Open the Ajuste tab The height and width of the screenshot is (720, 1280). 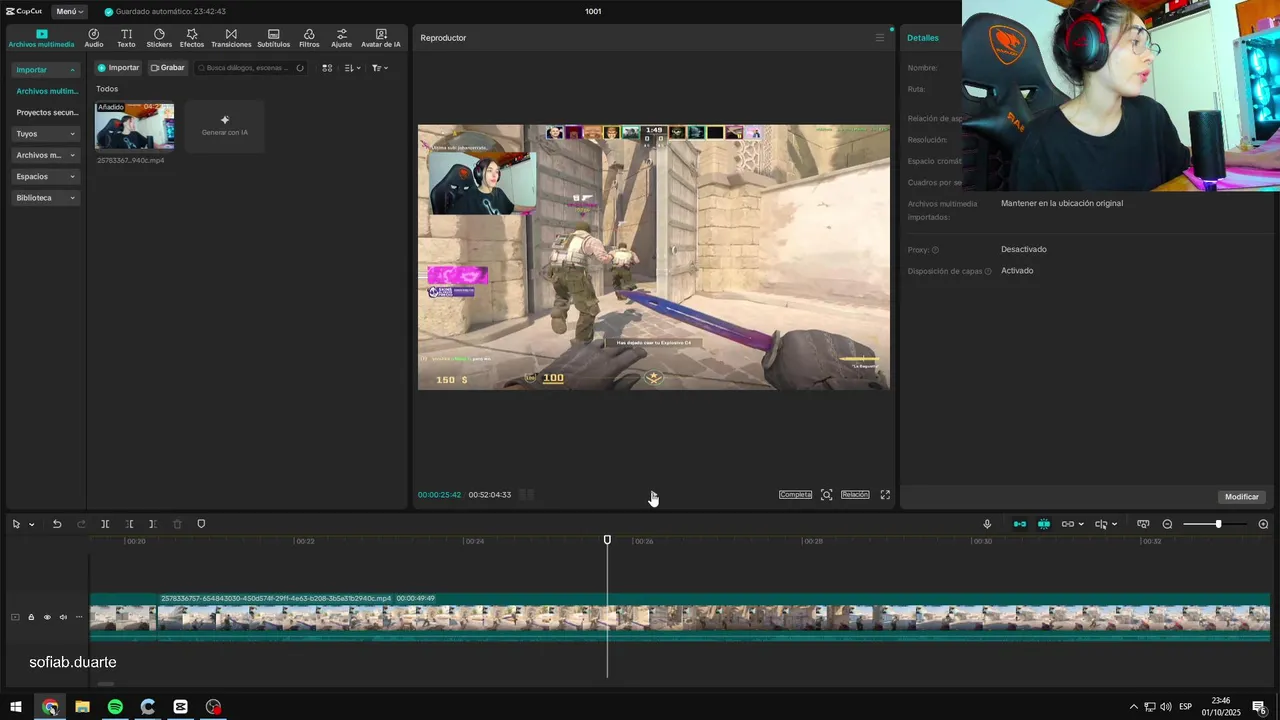tap(342, 38)
